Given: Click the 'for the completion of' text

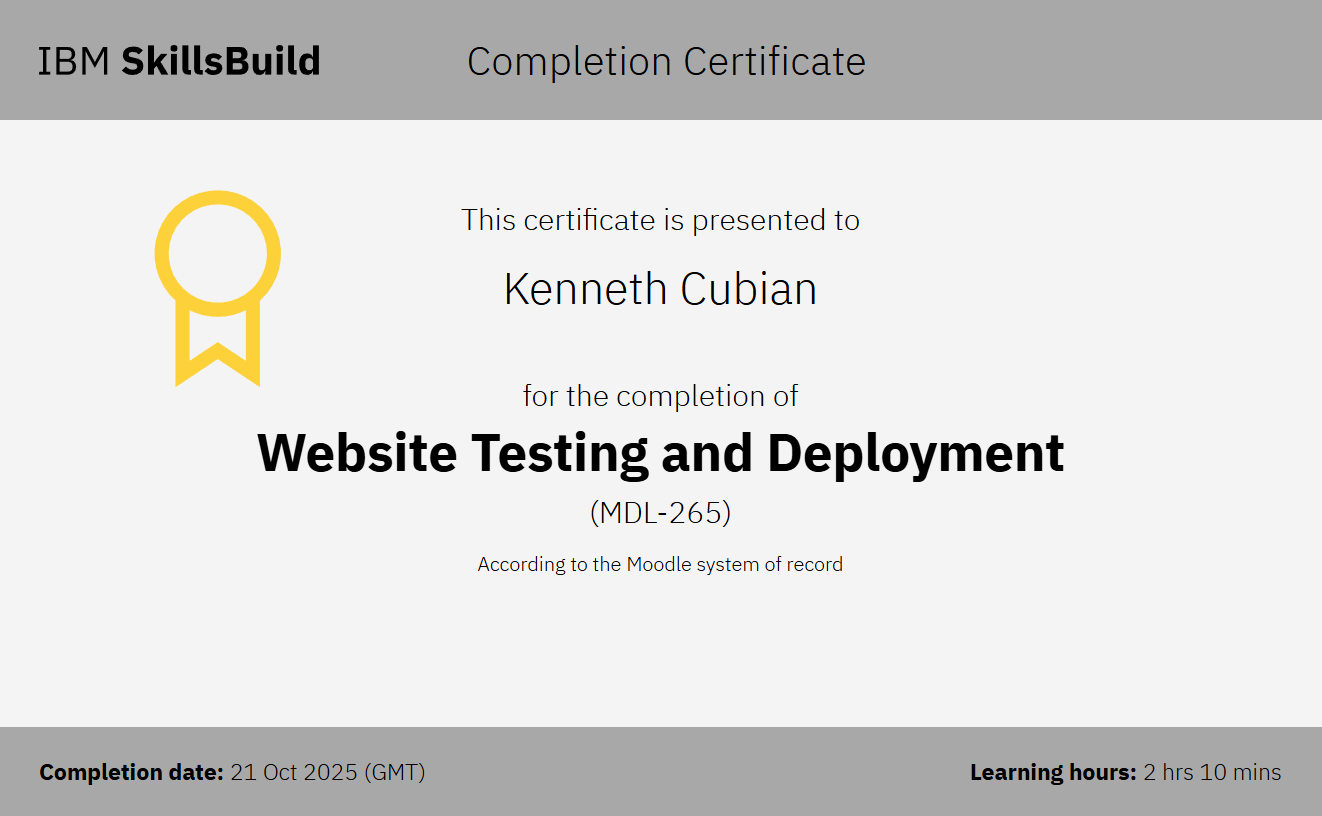Looking at the screenshot, I should 660,396.
